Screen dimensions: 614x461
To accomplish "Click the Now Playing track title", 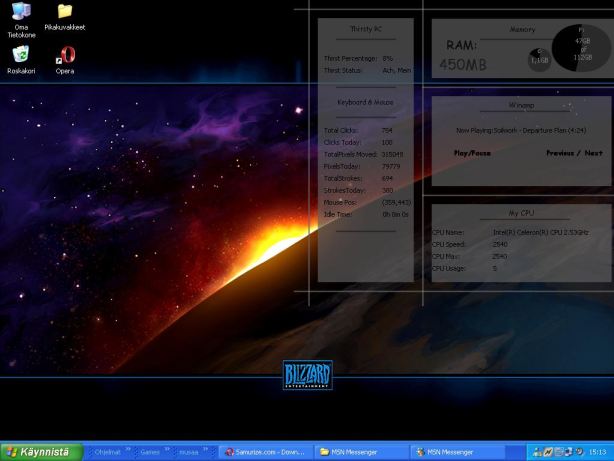I will [x=521, y=130].
